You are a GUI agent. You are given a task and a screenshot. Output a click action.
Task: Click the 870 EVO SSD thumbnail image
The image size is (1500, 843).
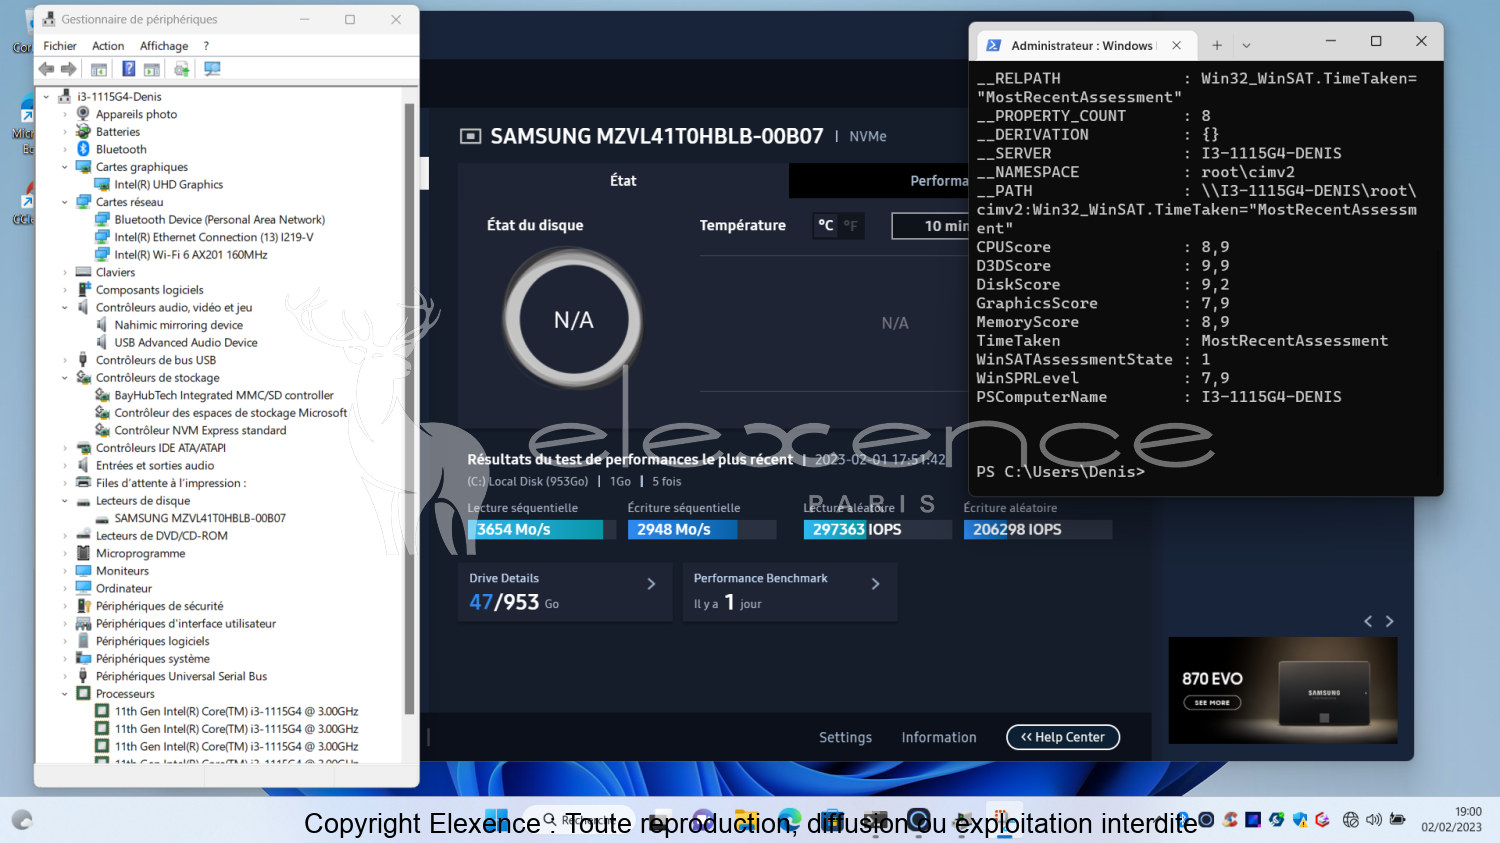(1324, 691)
